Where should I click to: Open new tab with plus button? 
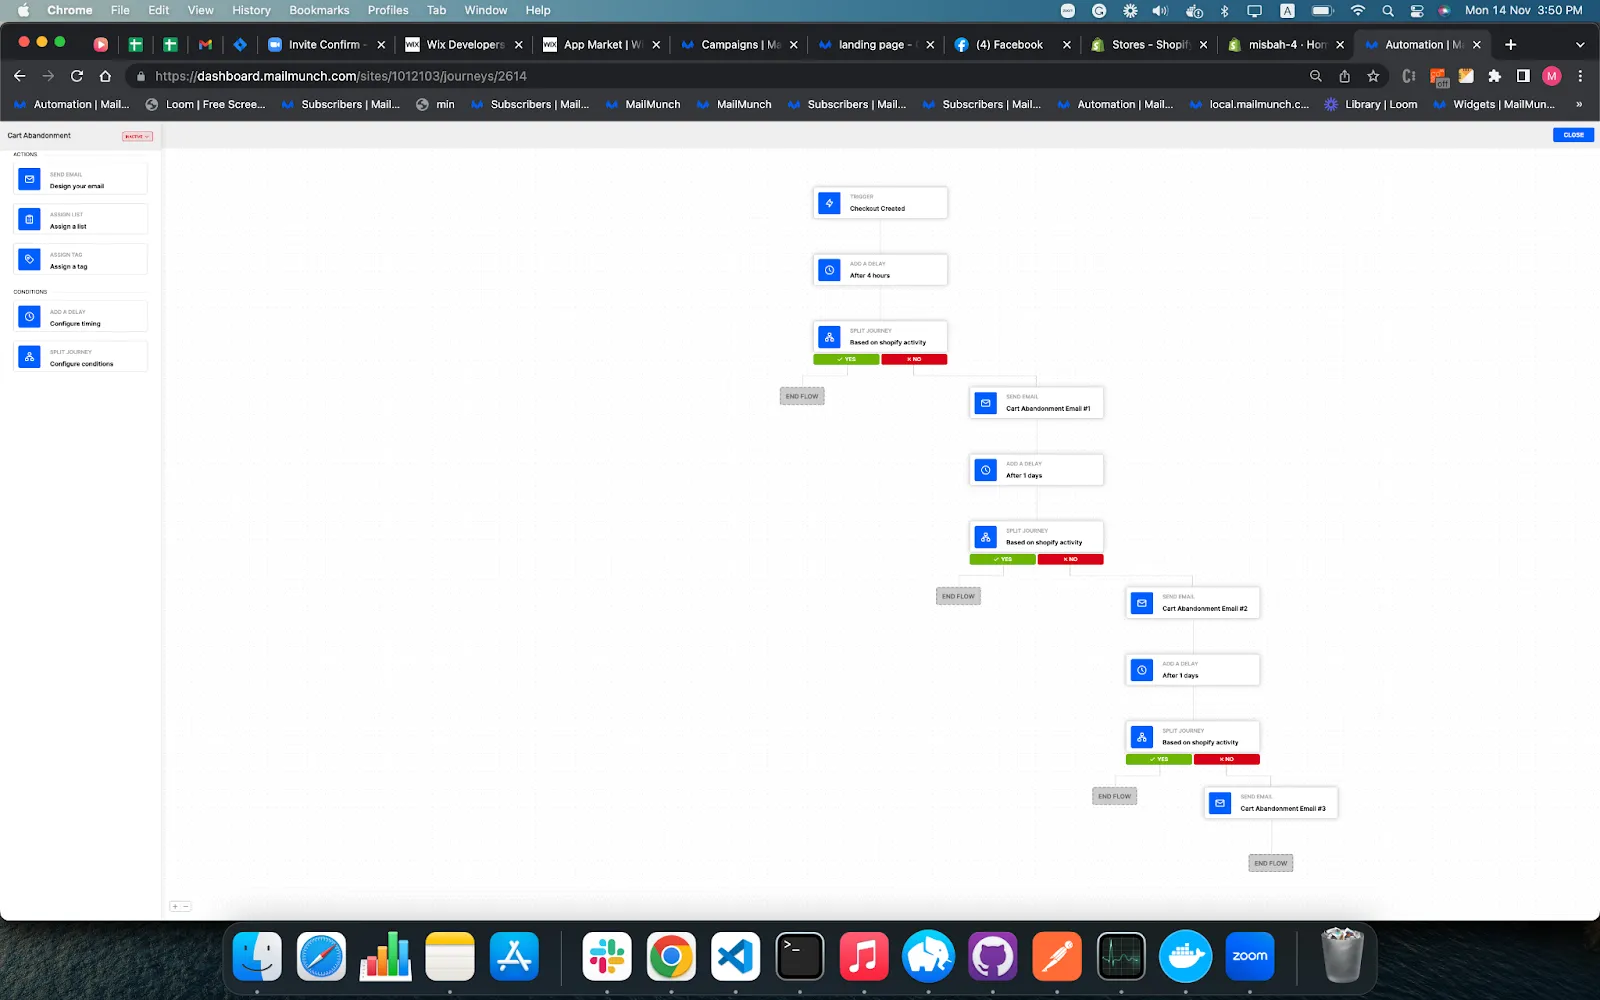pos(1511,45)
